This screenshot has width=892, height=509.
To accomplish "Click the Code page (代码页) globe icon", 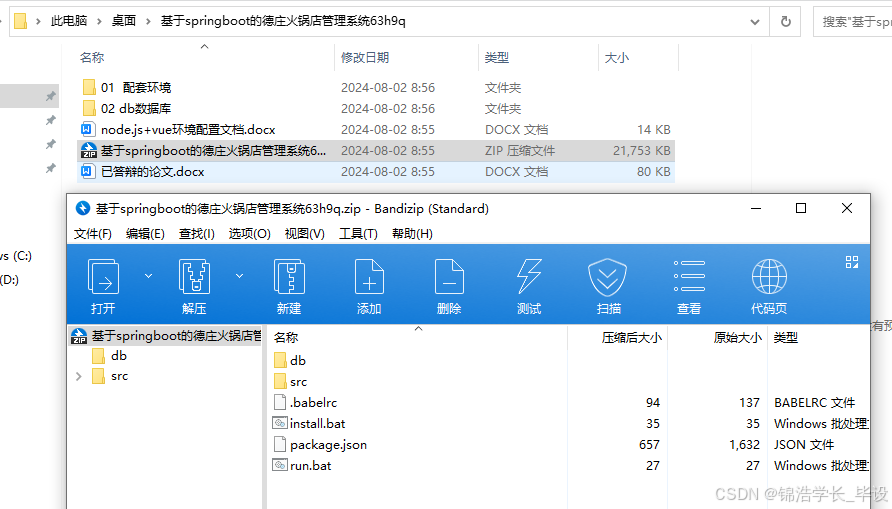I will (769, 276).
